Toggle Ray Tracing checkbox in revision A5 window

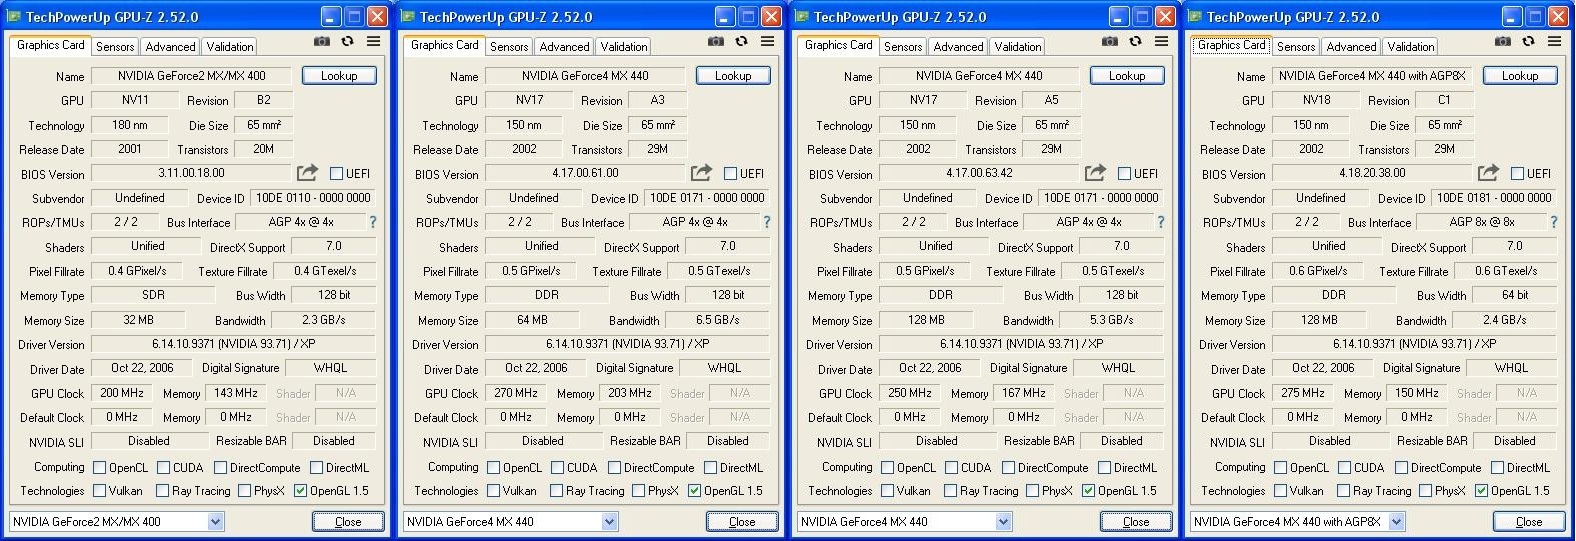pos(950,491)
